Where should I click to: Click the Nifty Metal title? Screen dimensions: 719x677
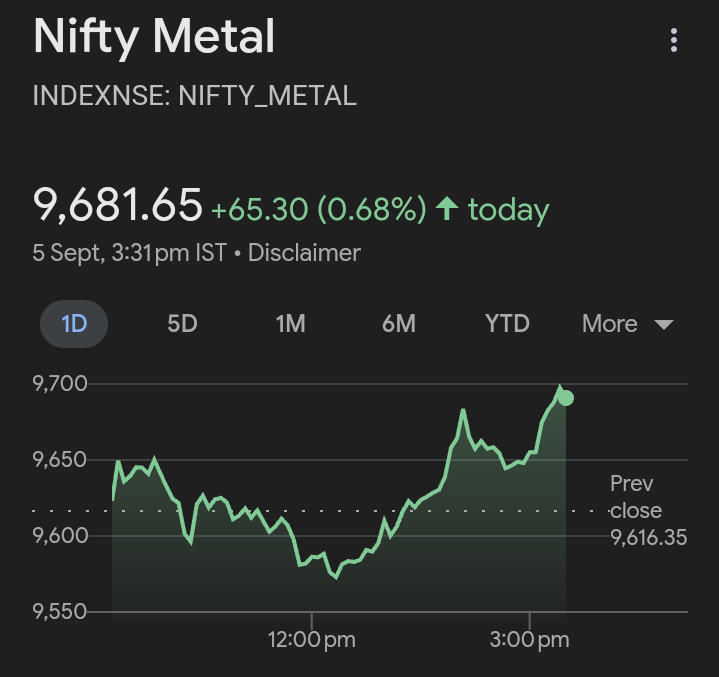[x=154, y=38]
